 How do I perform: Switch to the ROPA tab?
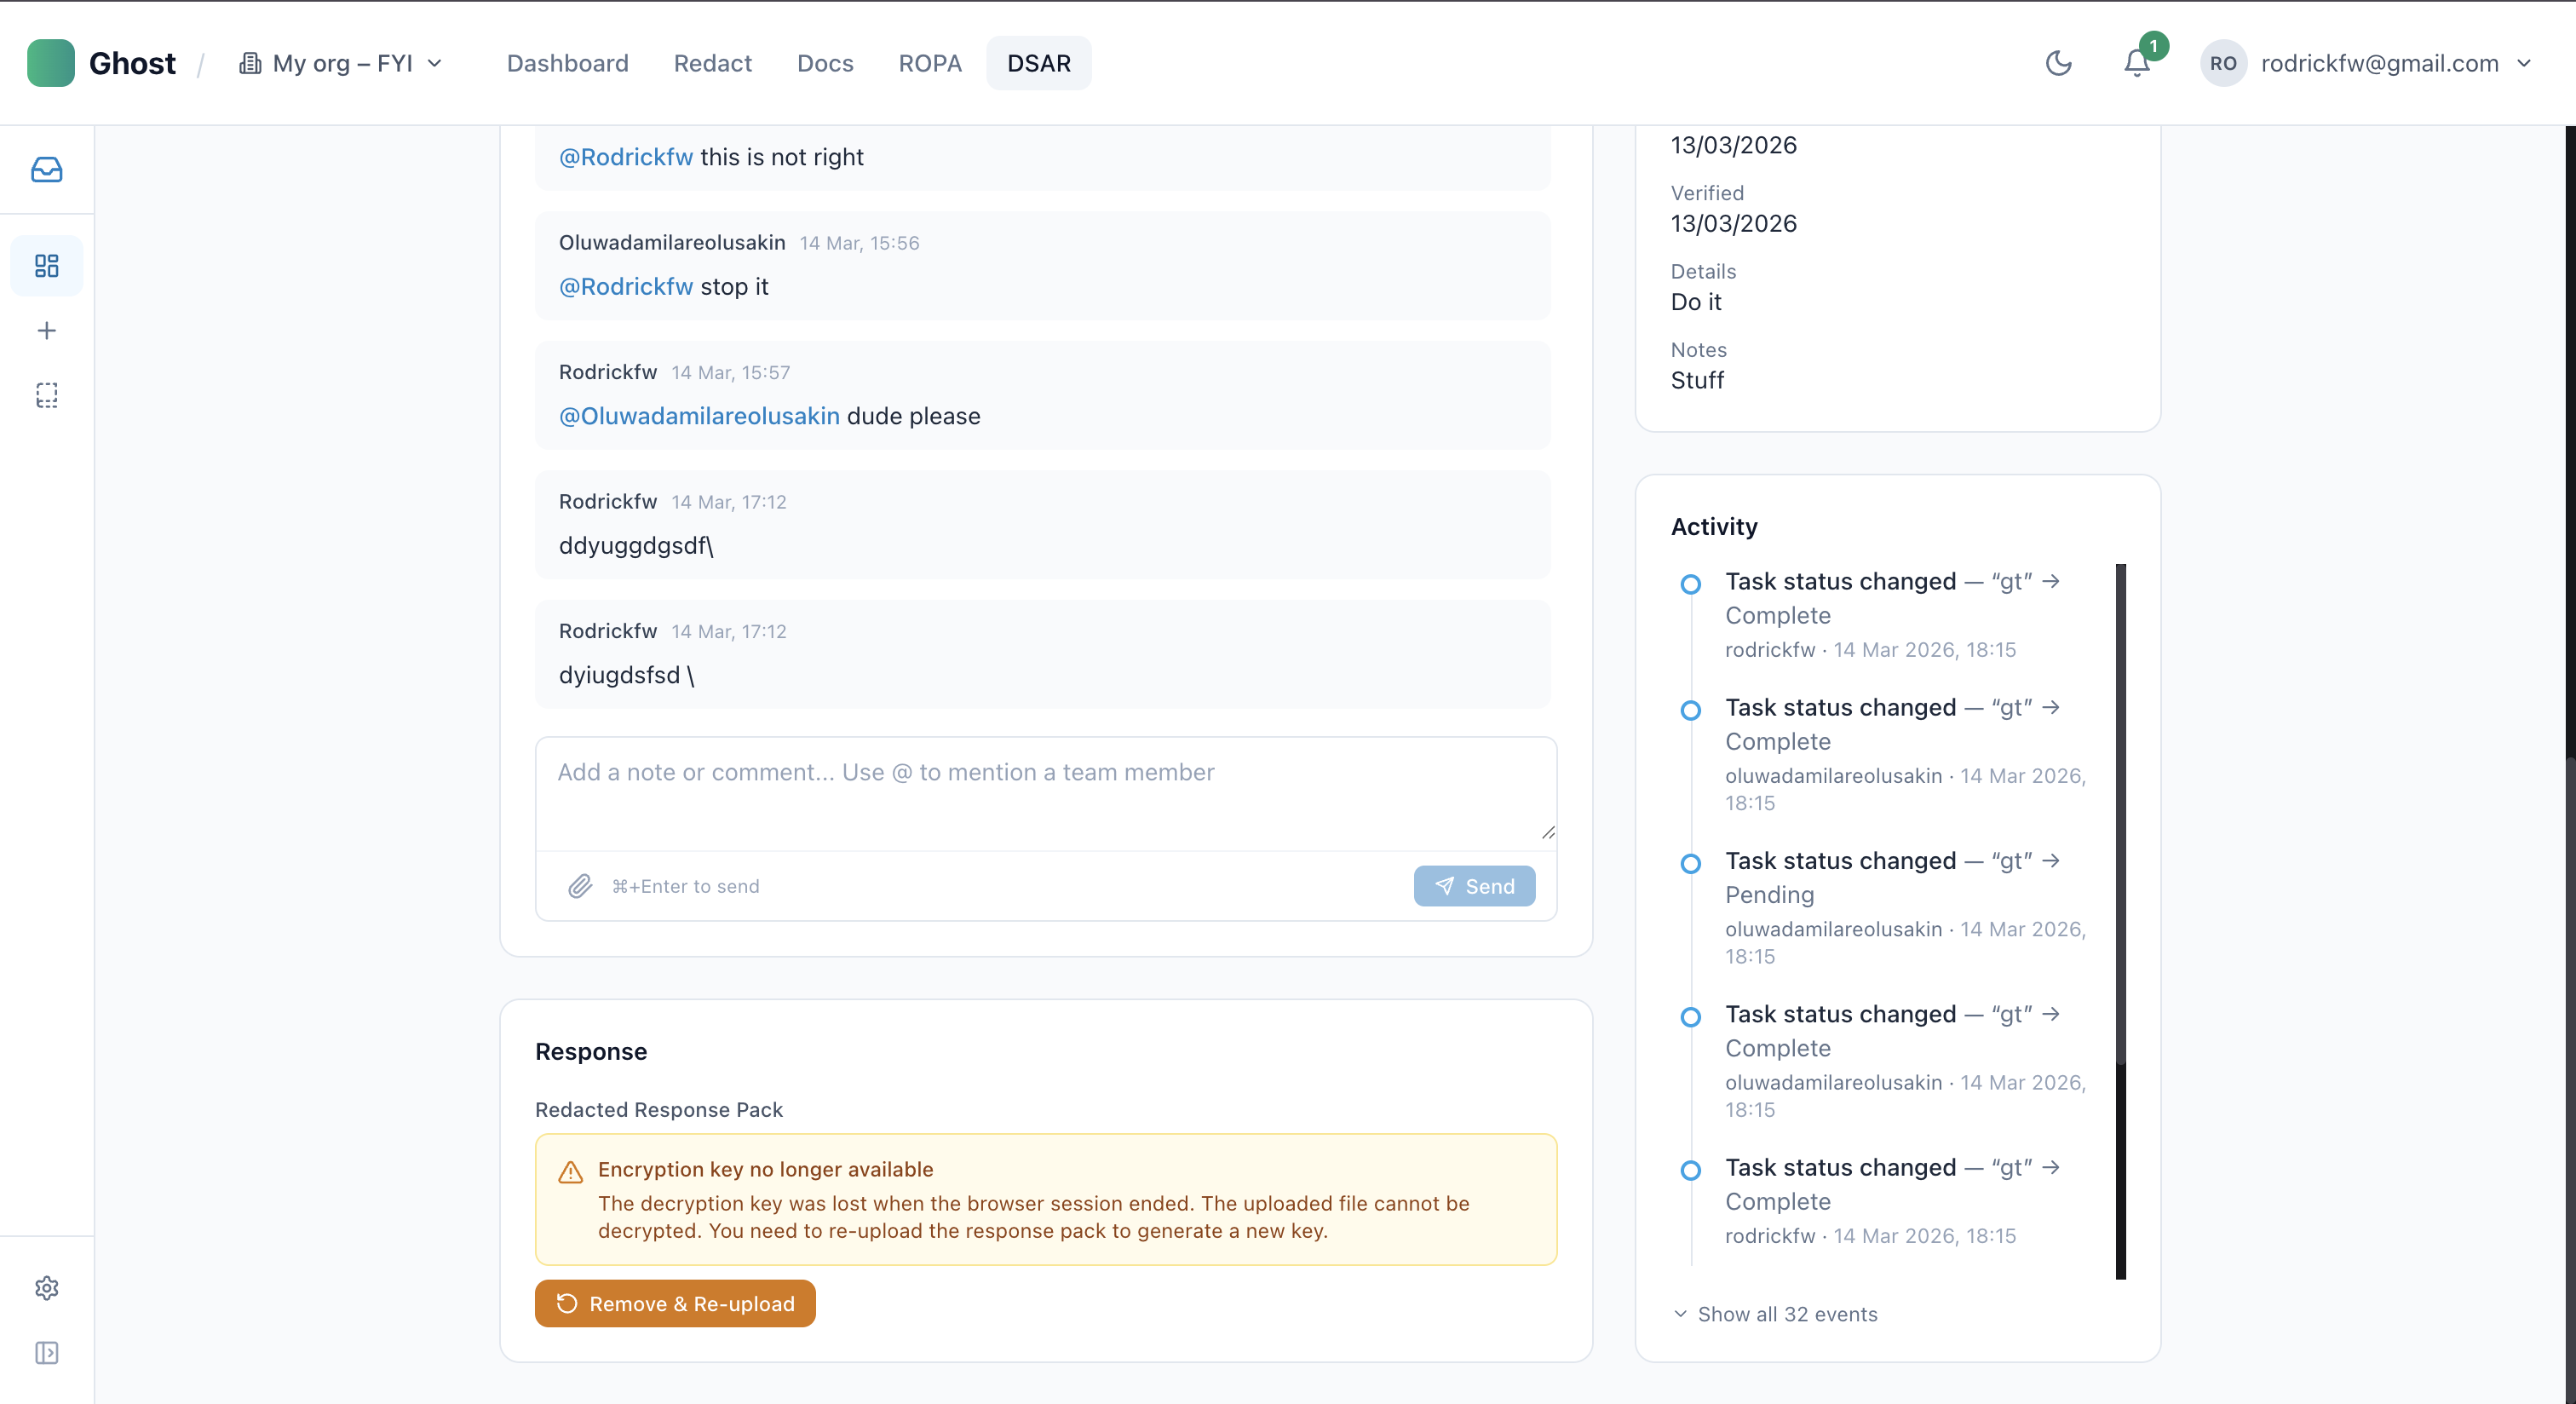pyautogui.click(x=929, y=63)
